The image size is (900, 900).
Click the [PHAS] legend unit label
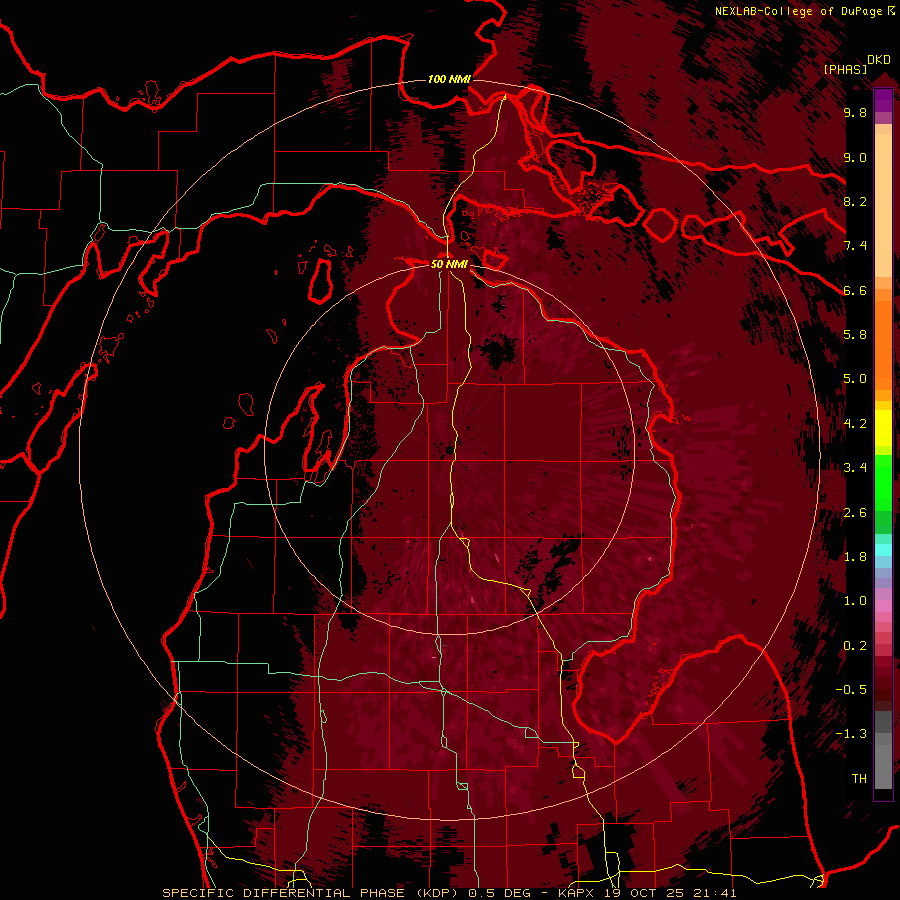click(845, 69)
